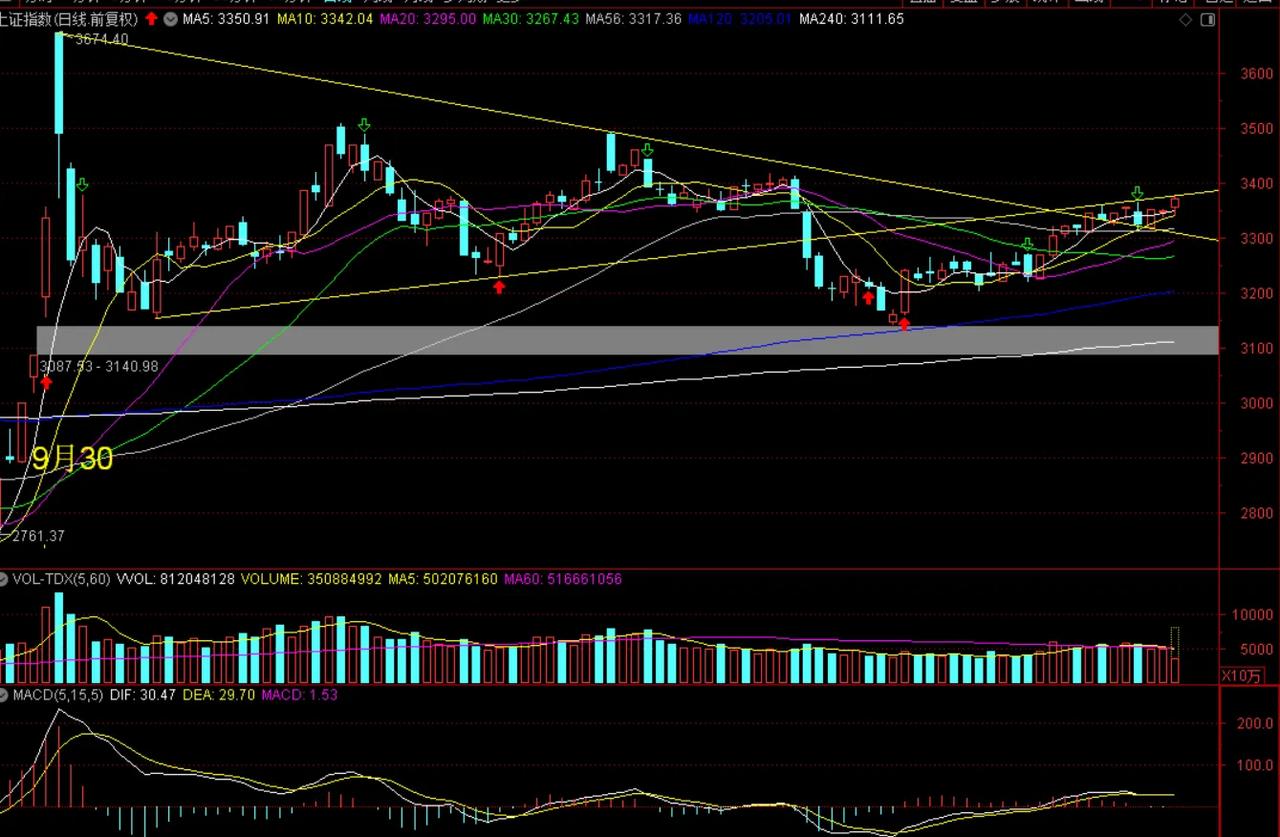Toggle the side panel icon in the chart header

1210,20
